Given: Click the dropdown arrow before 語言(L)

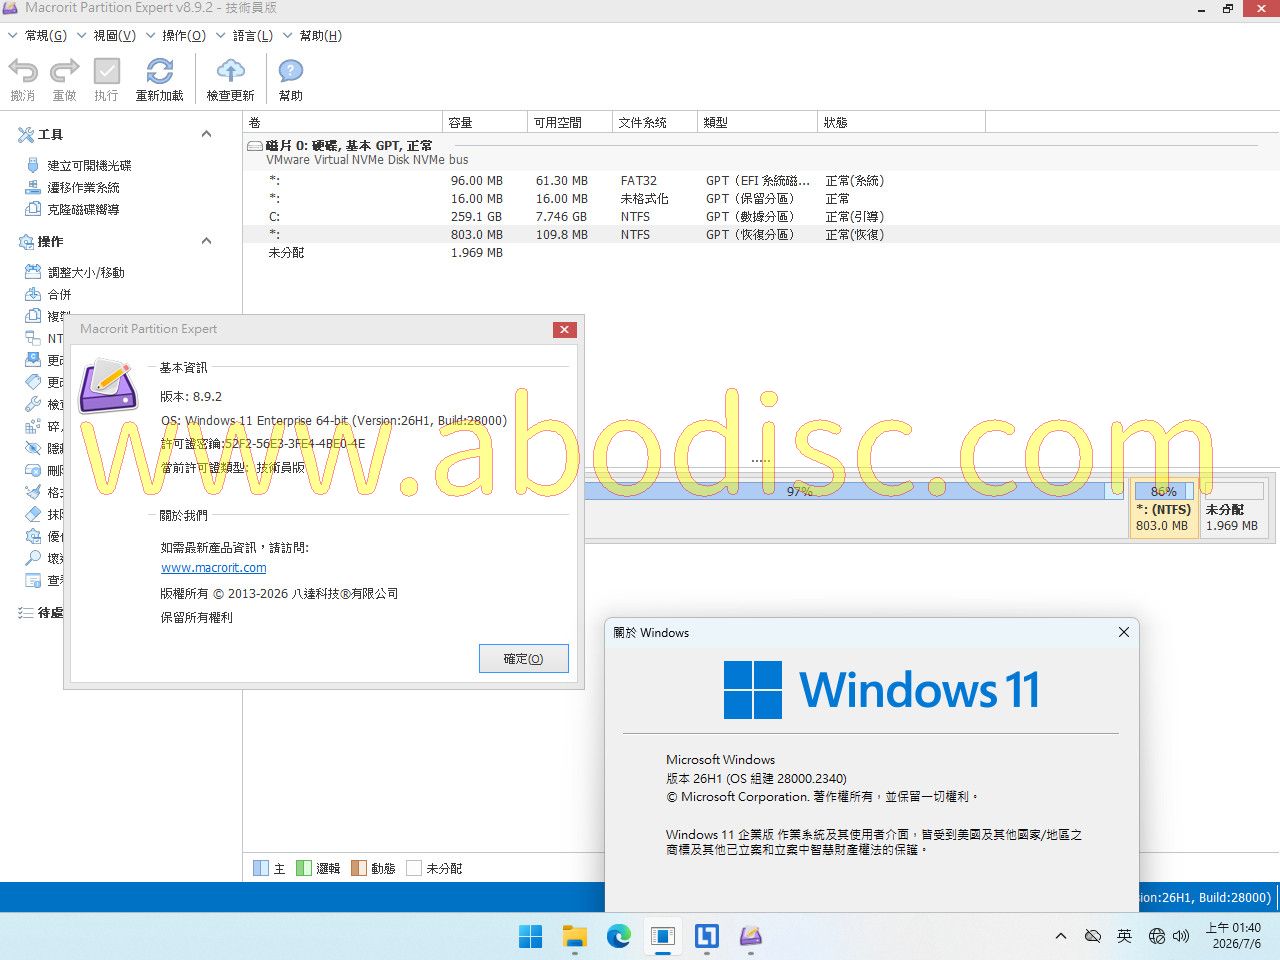Looking at the screenshot, I should [x=221, y=36].
